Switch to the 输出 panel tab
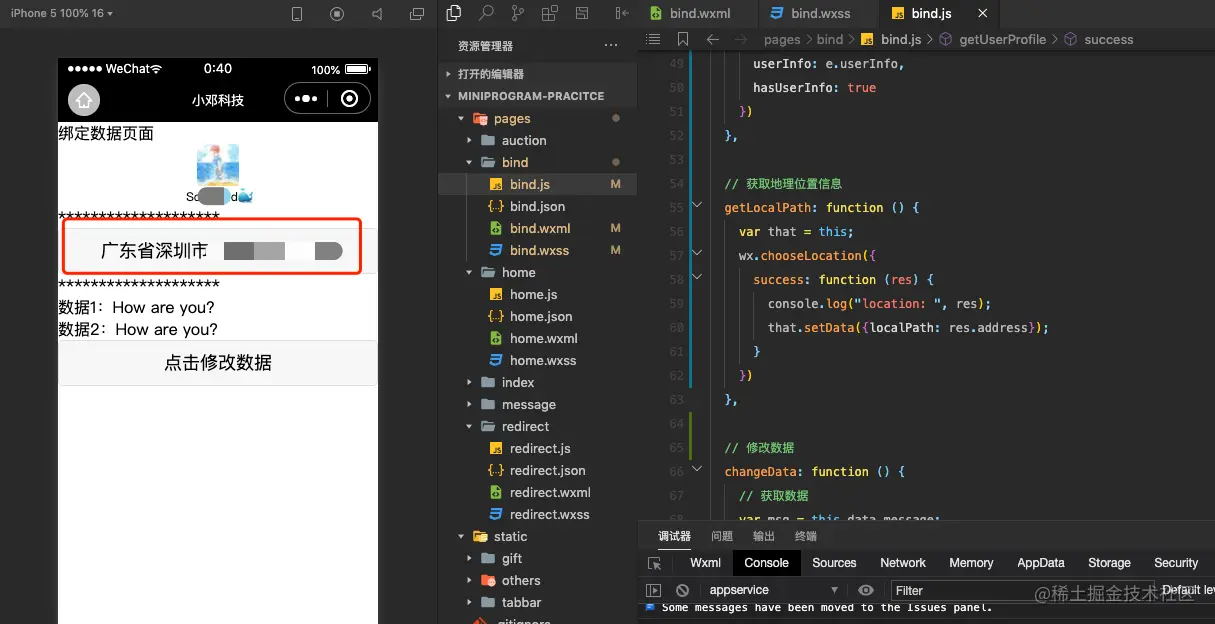1215x624 pixels. 764,536
